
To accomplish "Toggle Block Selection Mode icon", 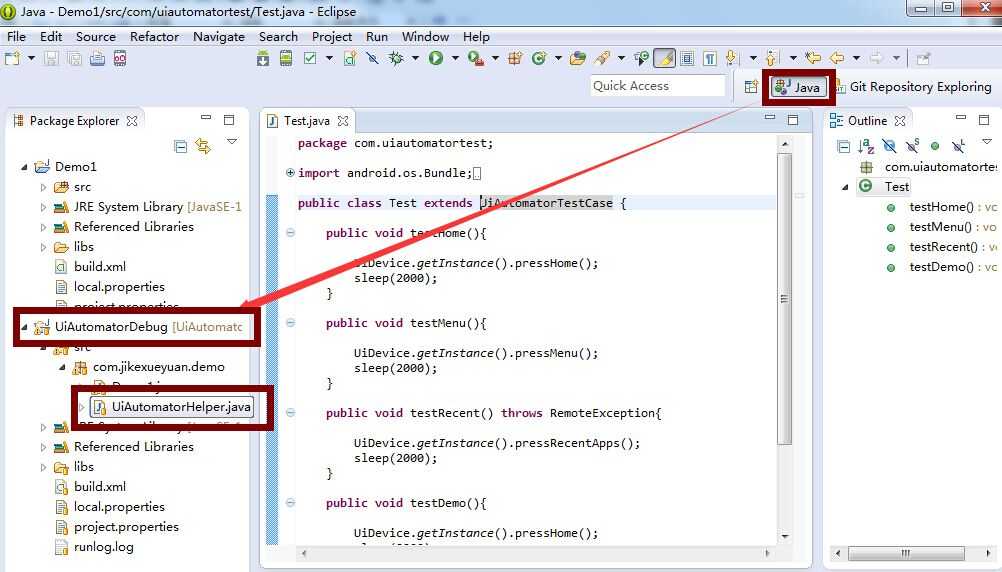I will pos(687,59).
